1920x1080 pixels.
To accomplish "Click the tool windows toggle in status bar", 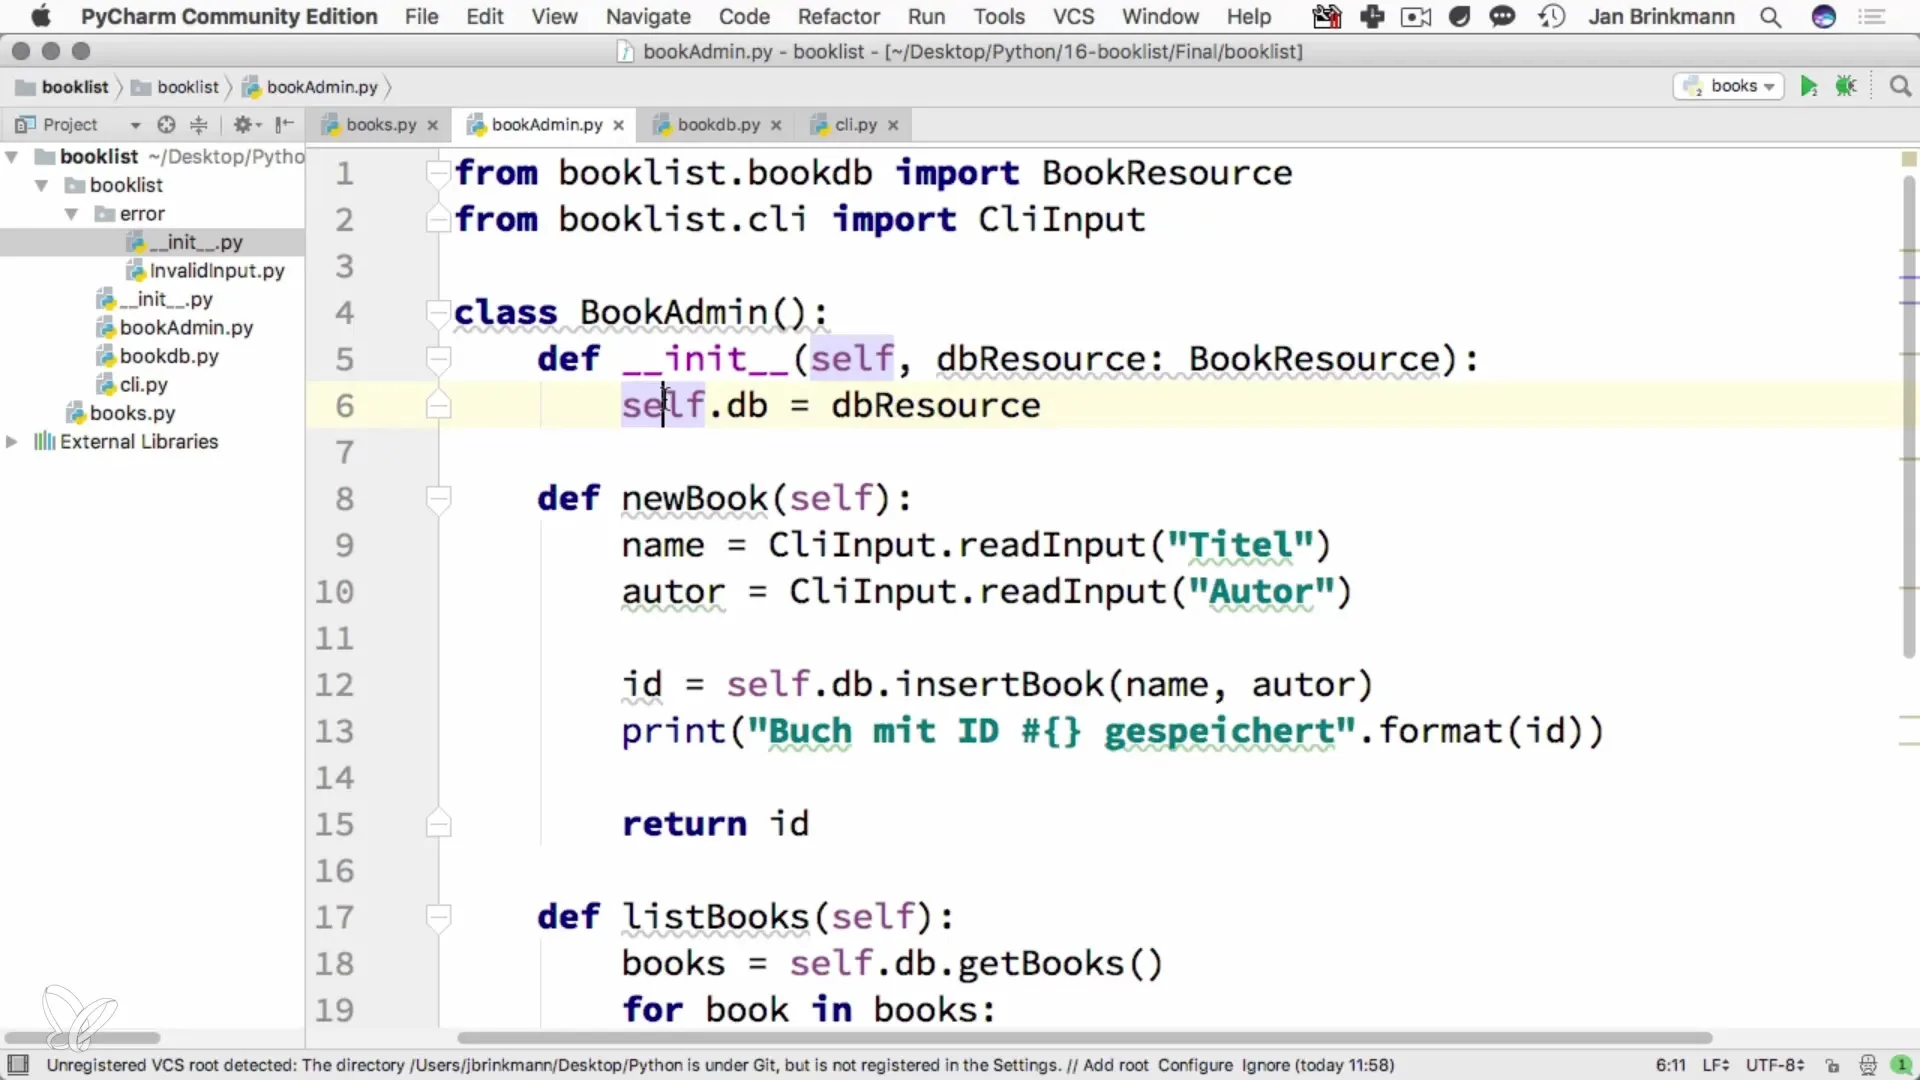I will 18,1065.
